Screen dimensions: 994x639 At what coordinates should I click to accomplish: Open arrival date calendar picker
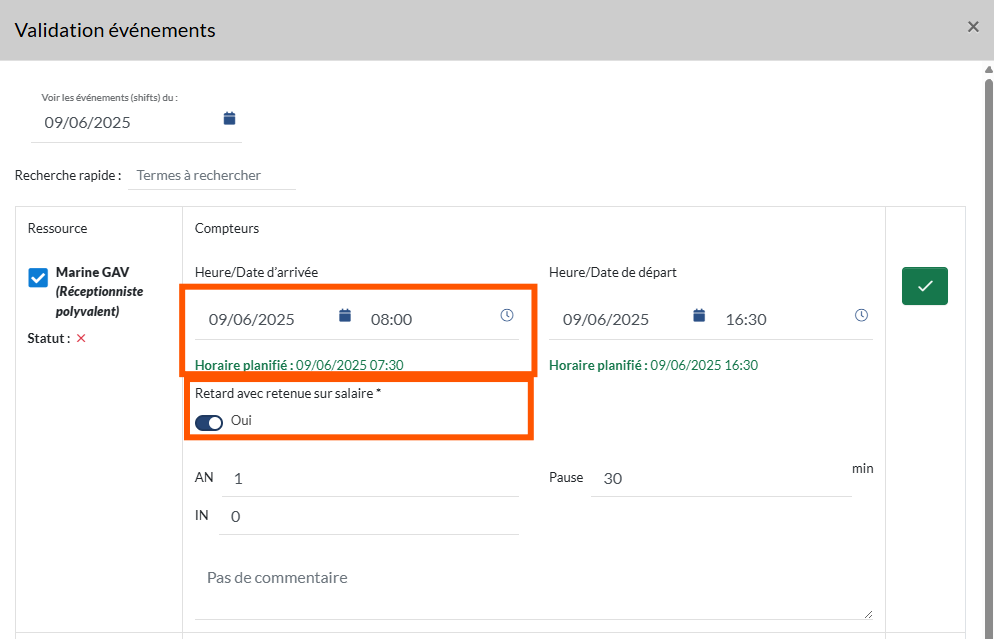tap(345, 316)
